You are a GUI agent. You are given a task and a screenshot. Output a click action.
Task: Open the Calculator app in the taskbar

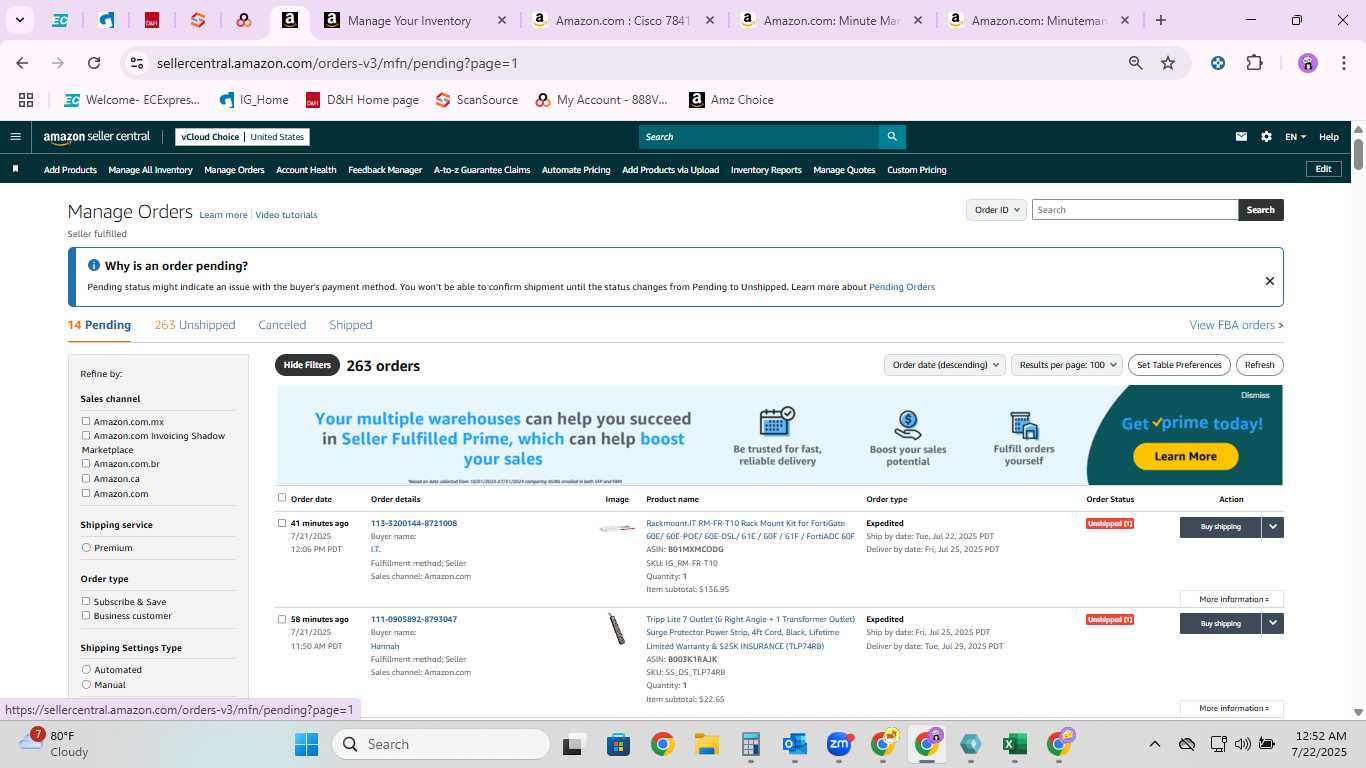pyautogui.click(x=750, y=744)
